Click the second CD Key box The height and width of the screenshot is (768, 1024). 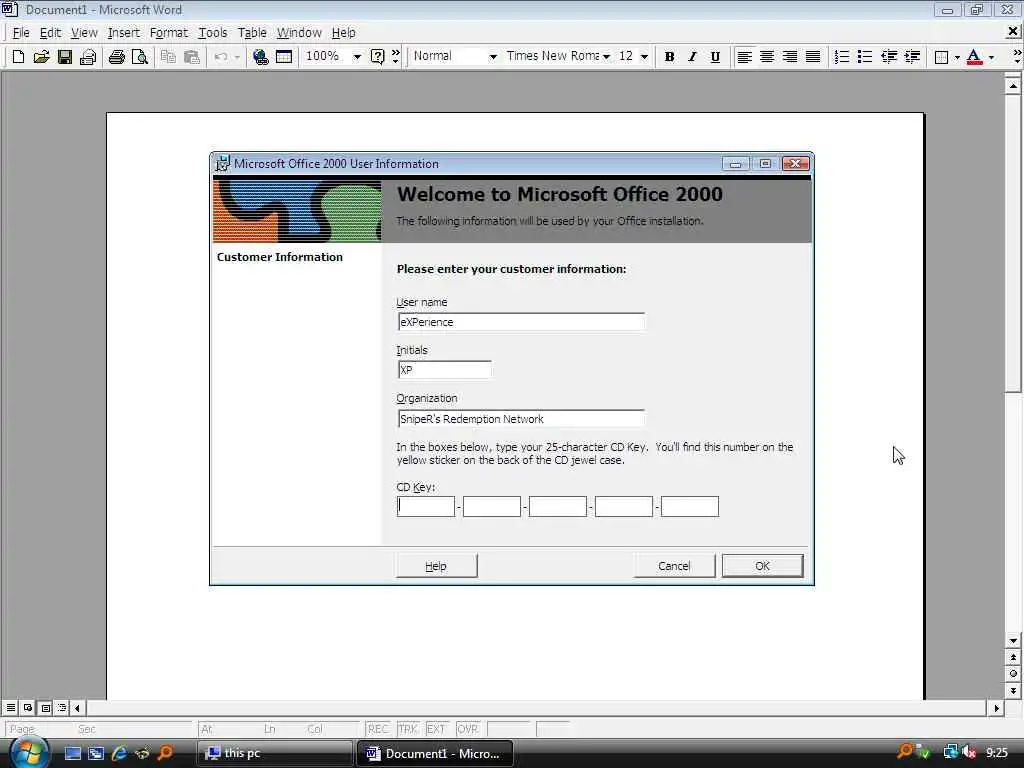click(x=492, y=507)
